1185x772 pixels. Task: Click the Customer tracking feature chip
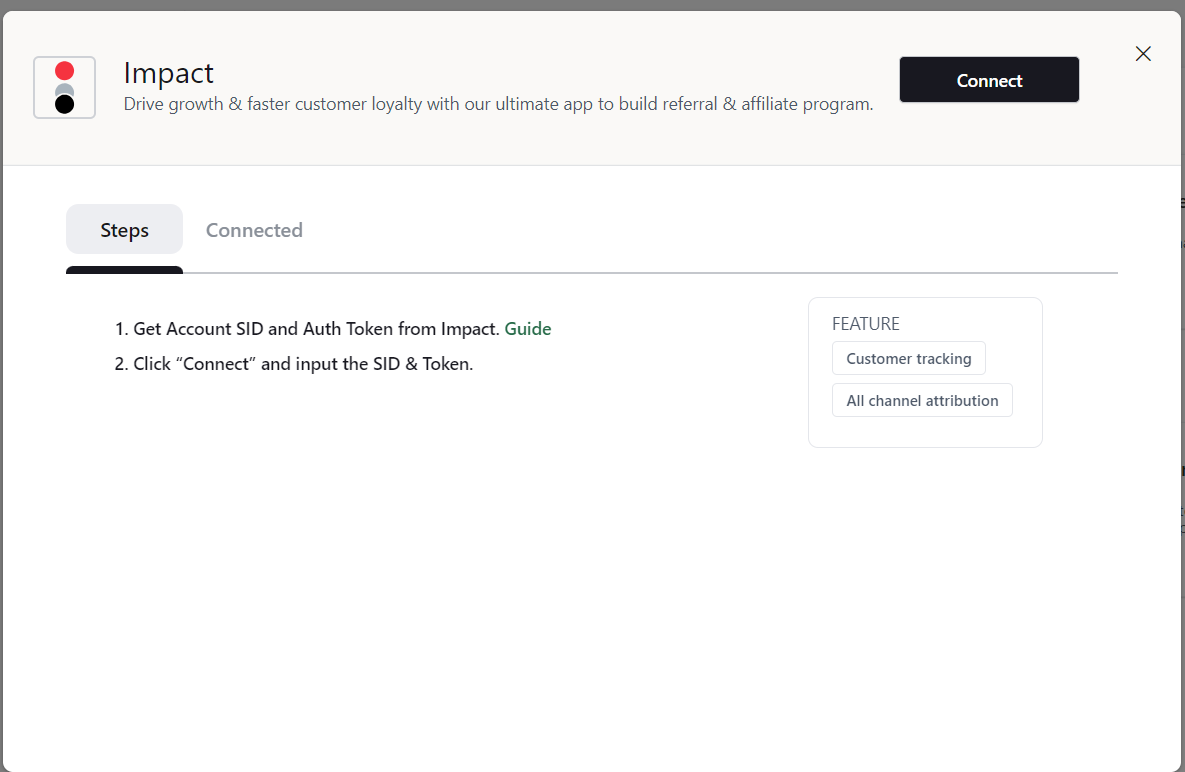point(908,358)
